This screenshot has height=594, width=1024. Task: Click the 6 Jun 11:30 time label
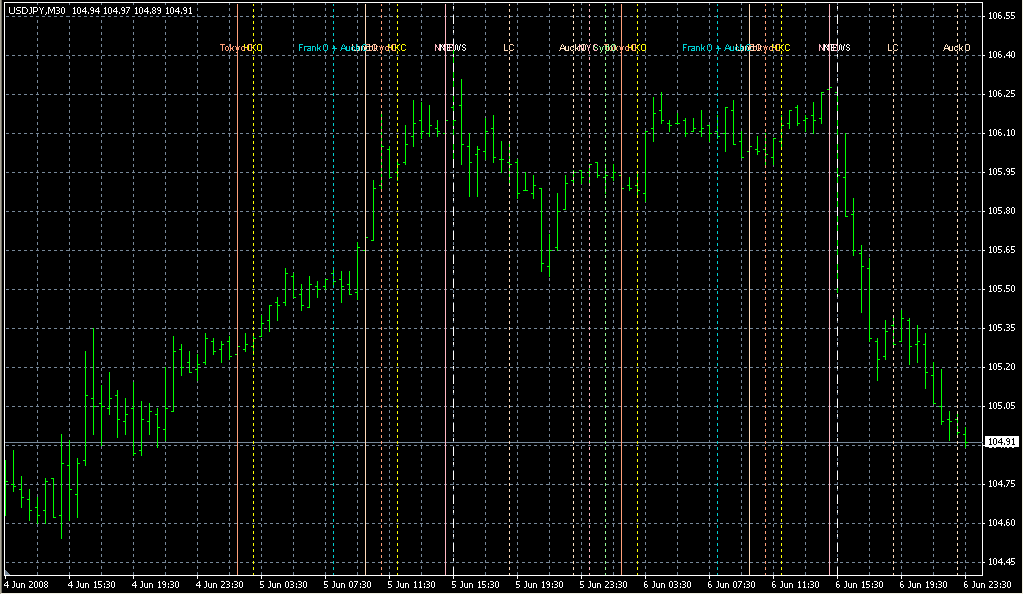click(x=796, y=584)
